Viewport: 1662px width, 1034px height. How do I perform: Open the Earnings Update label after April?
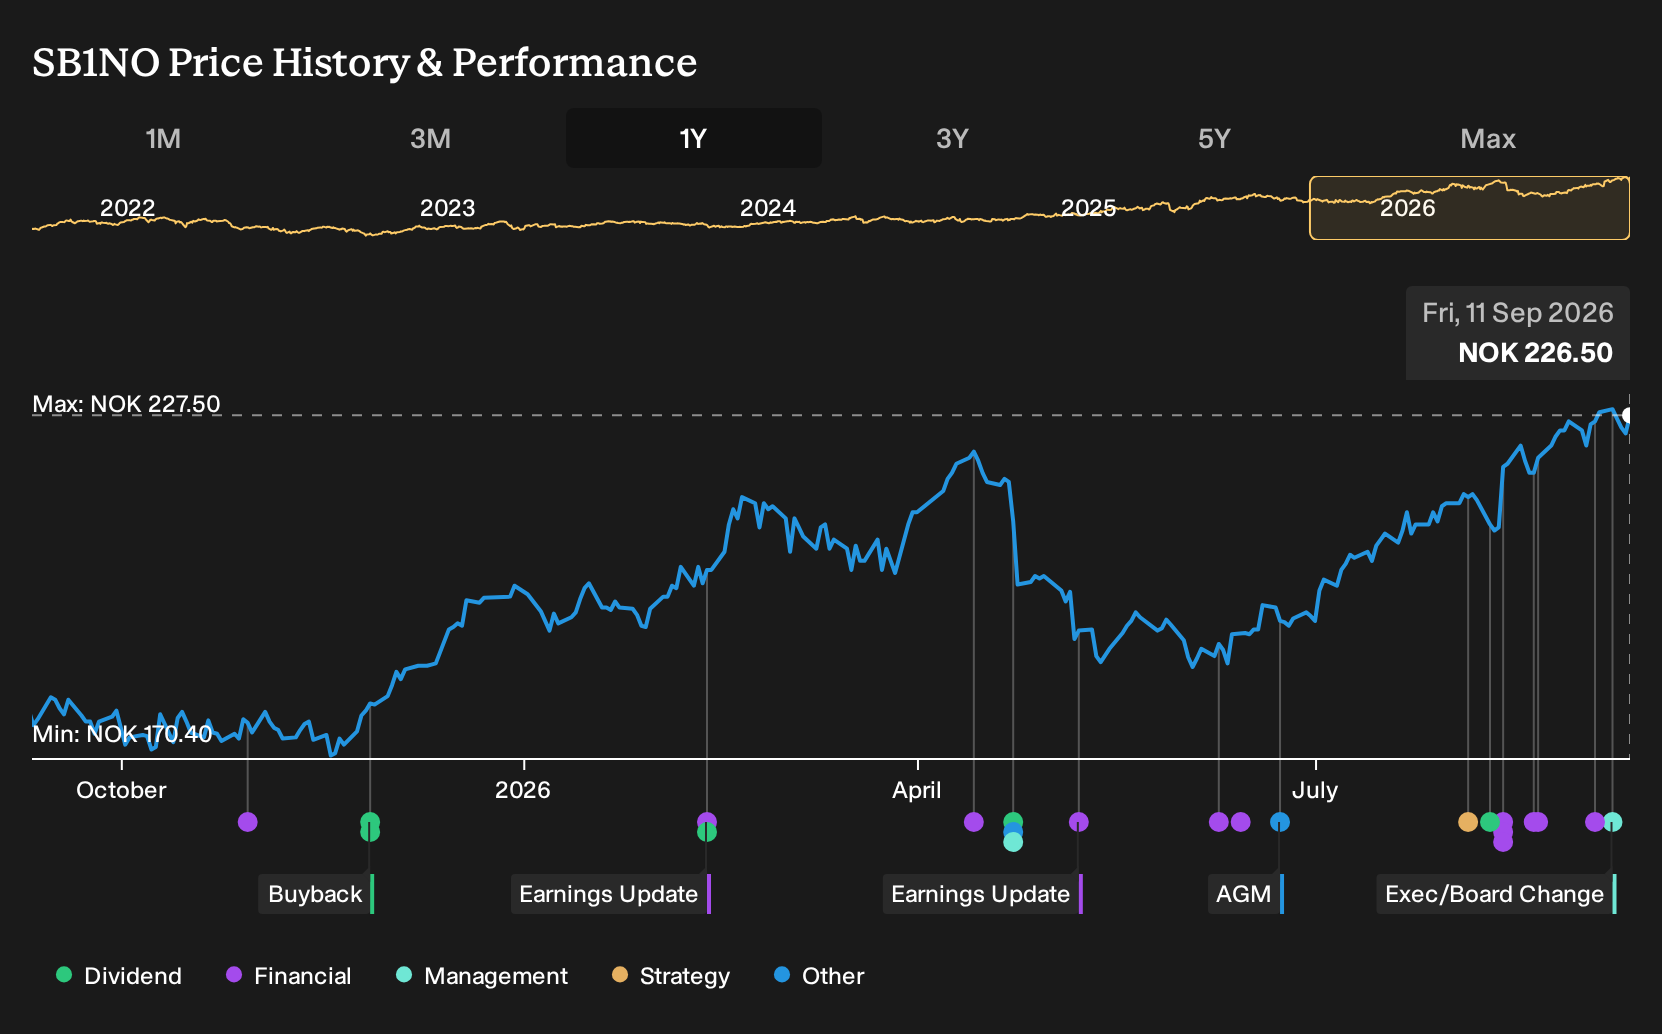pos(982,894)
